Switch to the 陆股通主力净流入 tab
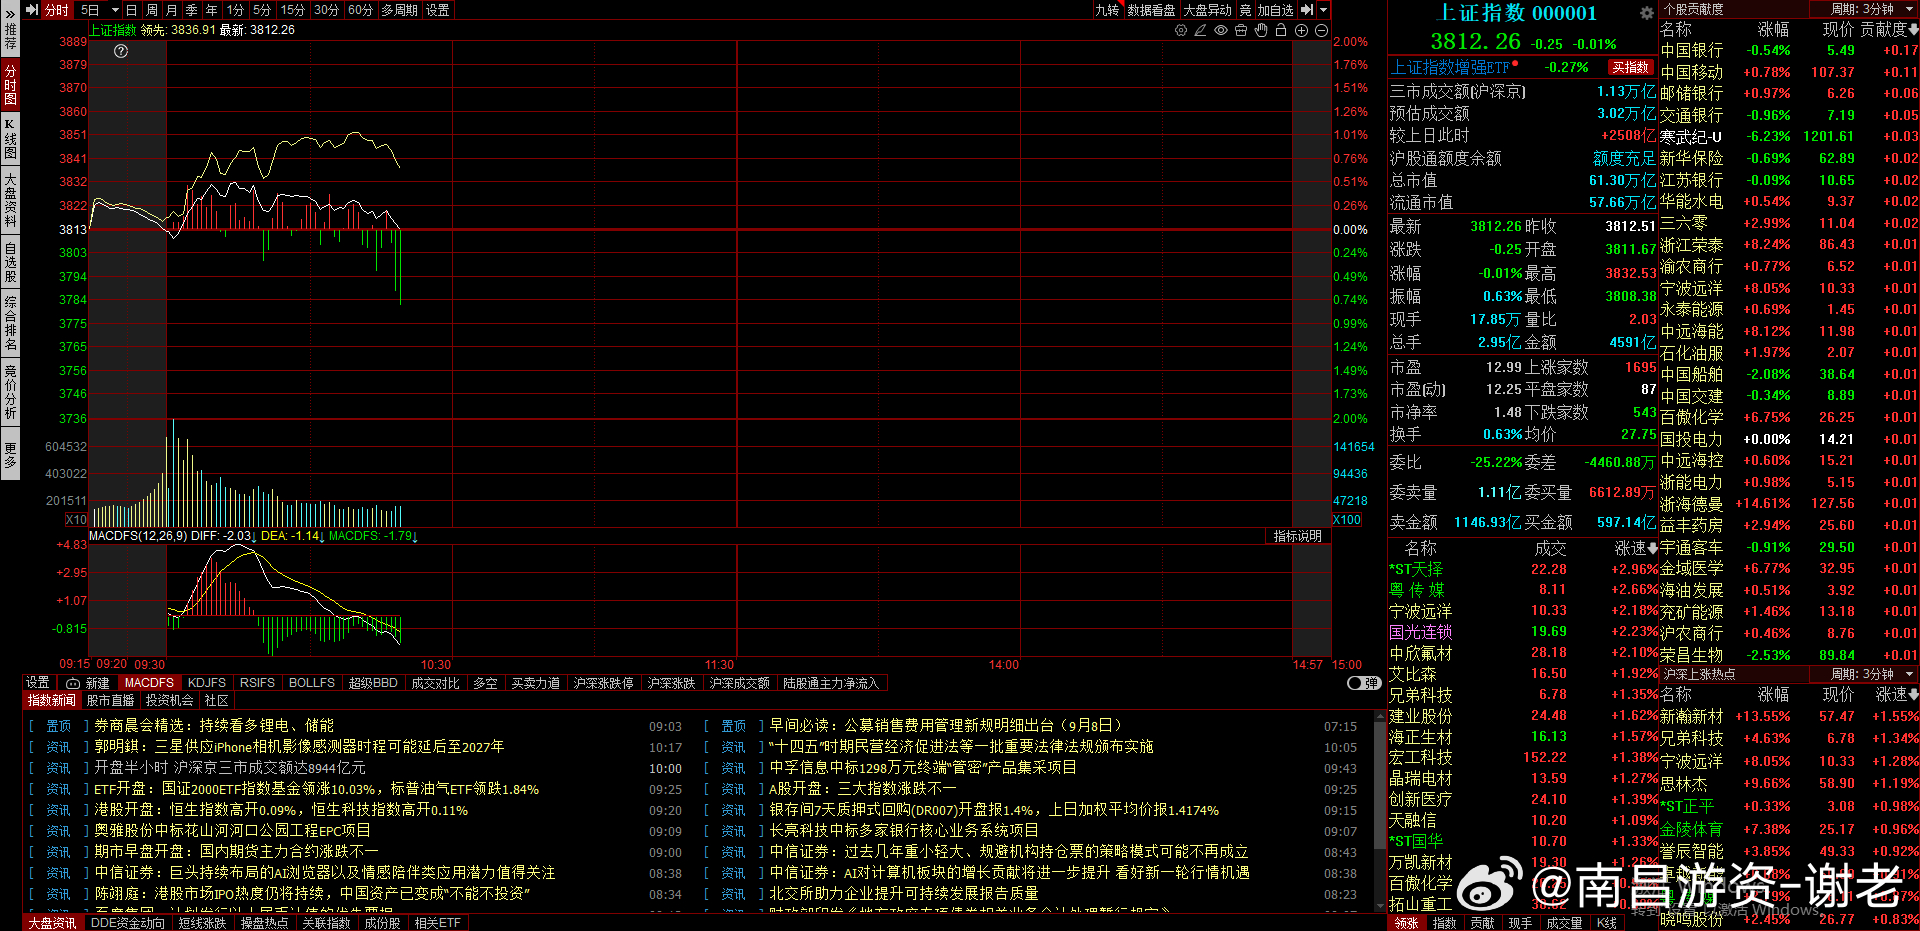The width and height of the screenshot is (1920, 931). [831, 683]
